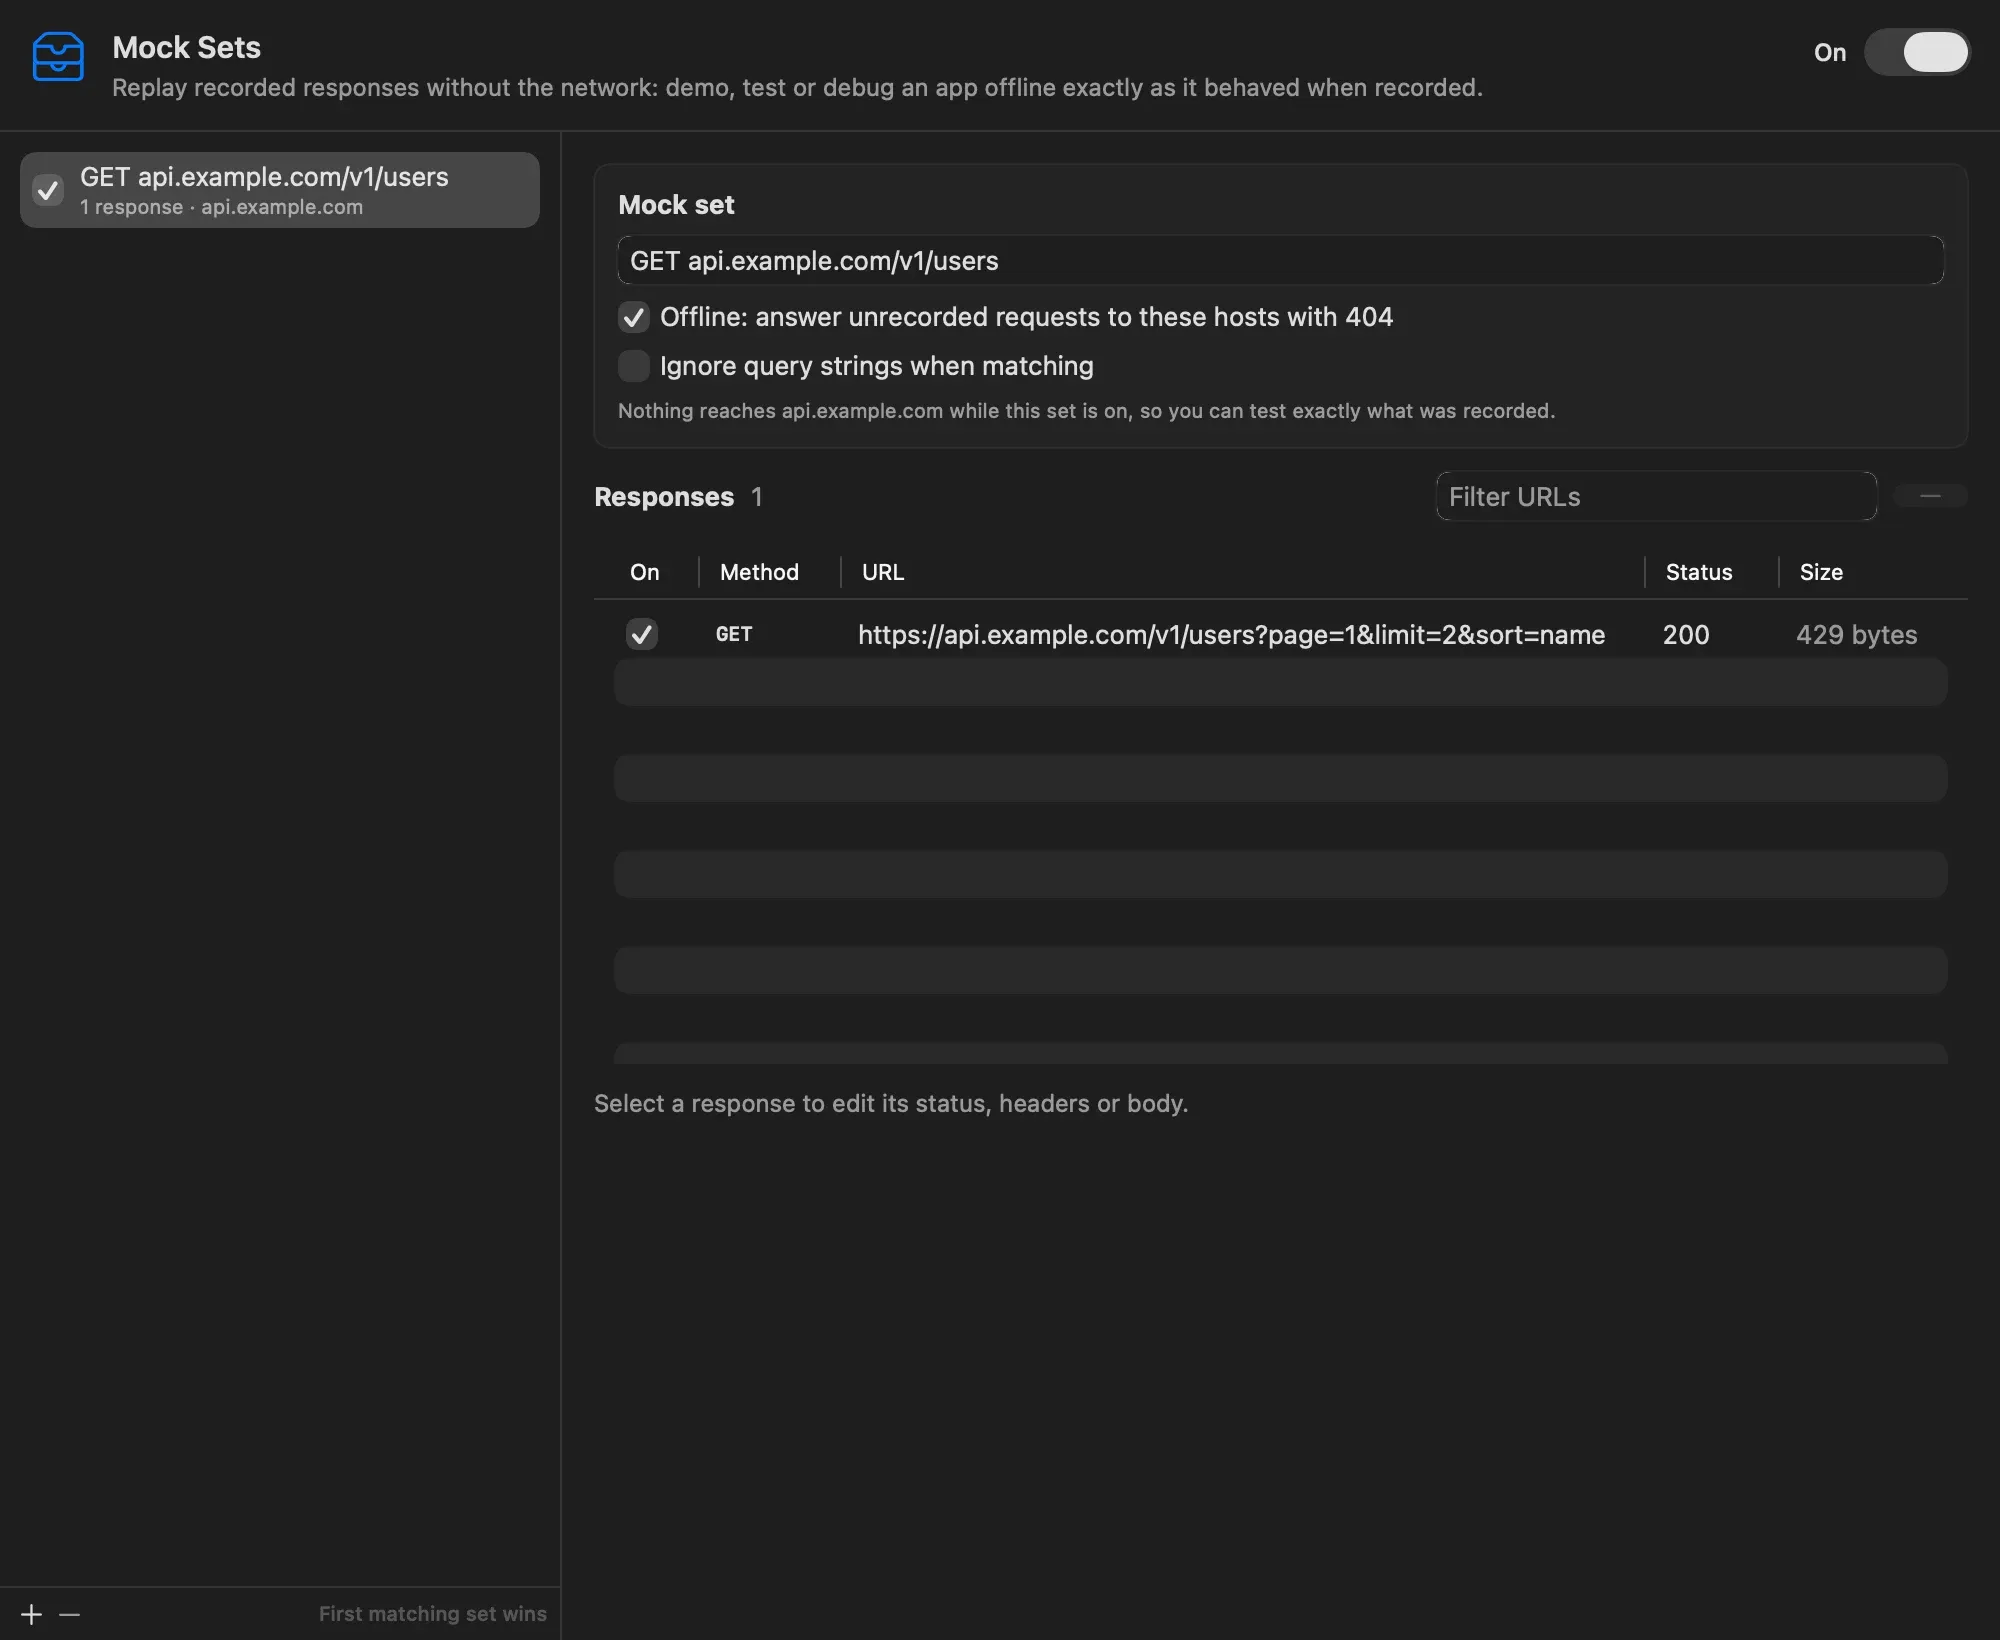The image size is (2000, 1640).
Task: Select the response URL with page=1&limit=2&sort=name
Action: coord(1232,635)
